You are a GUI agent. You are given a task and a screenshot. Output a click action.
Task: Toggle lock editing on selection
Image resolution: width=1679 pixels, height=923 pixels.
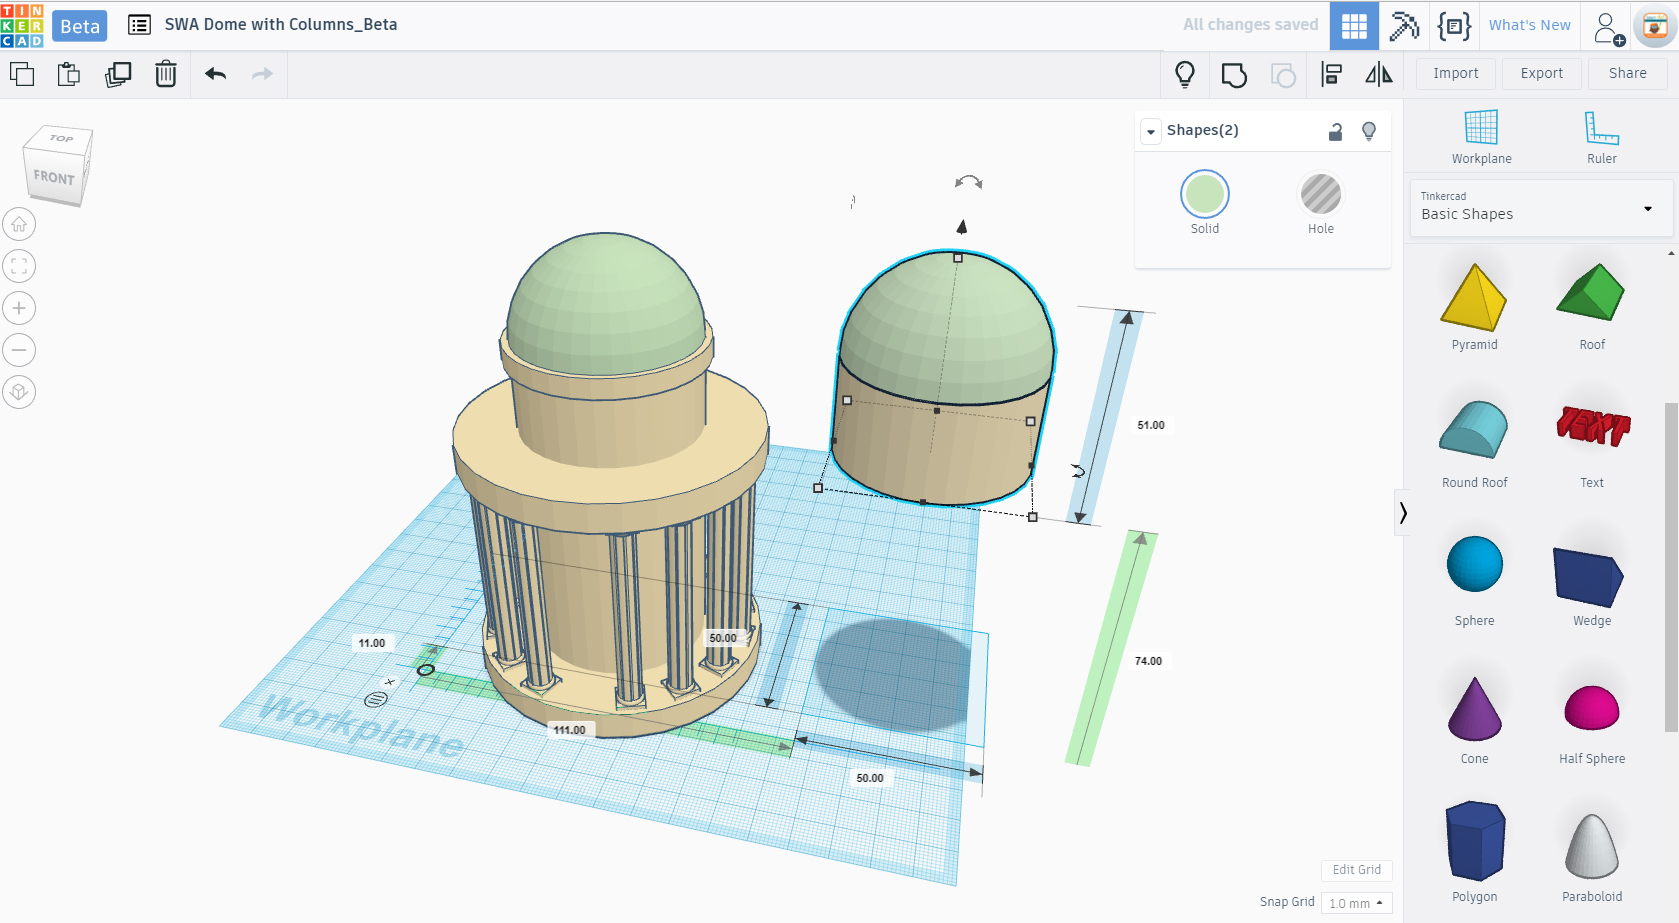(1335, 131)
